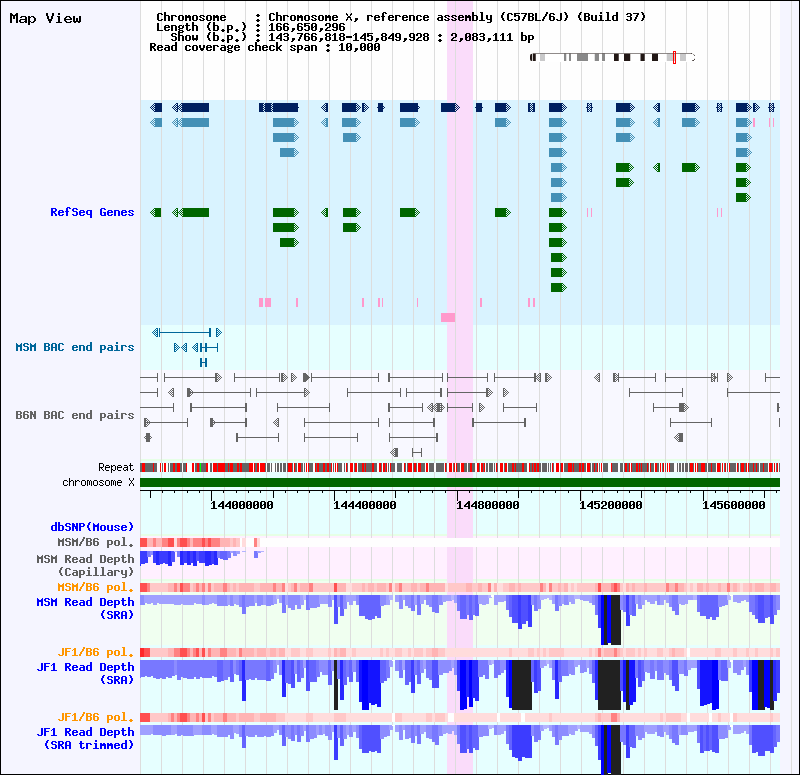Click the orange MSM/B6 pol. label

[95, 587]
